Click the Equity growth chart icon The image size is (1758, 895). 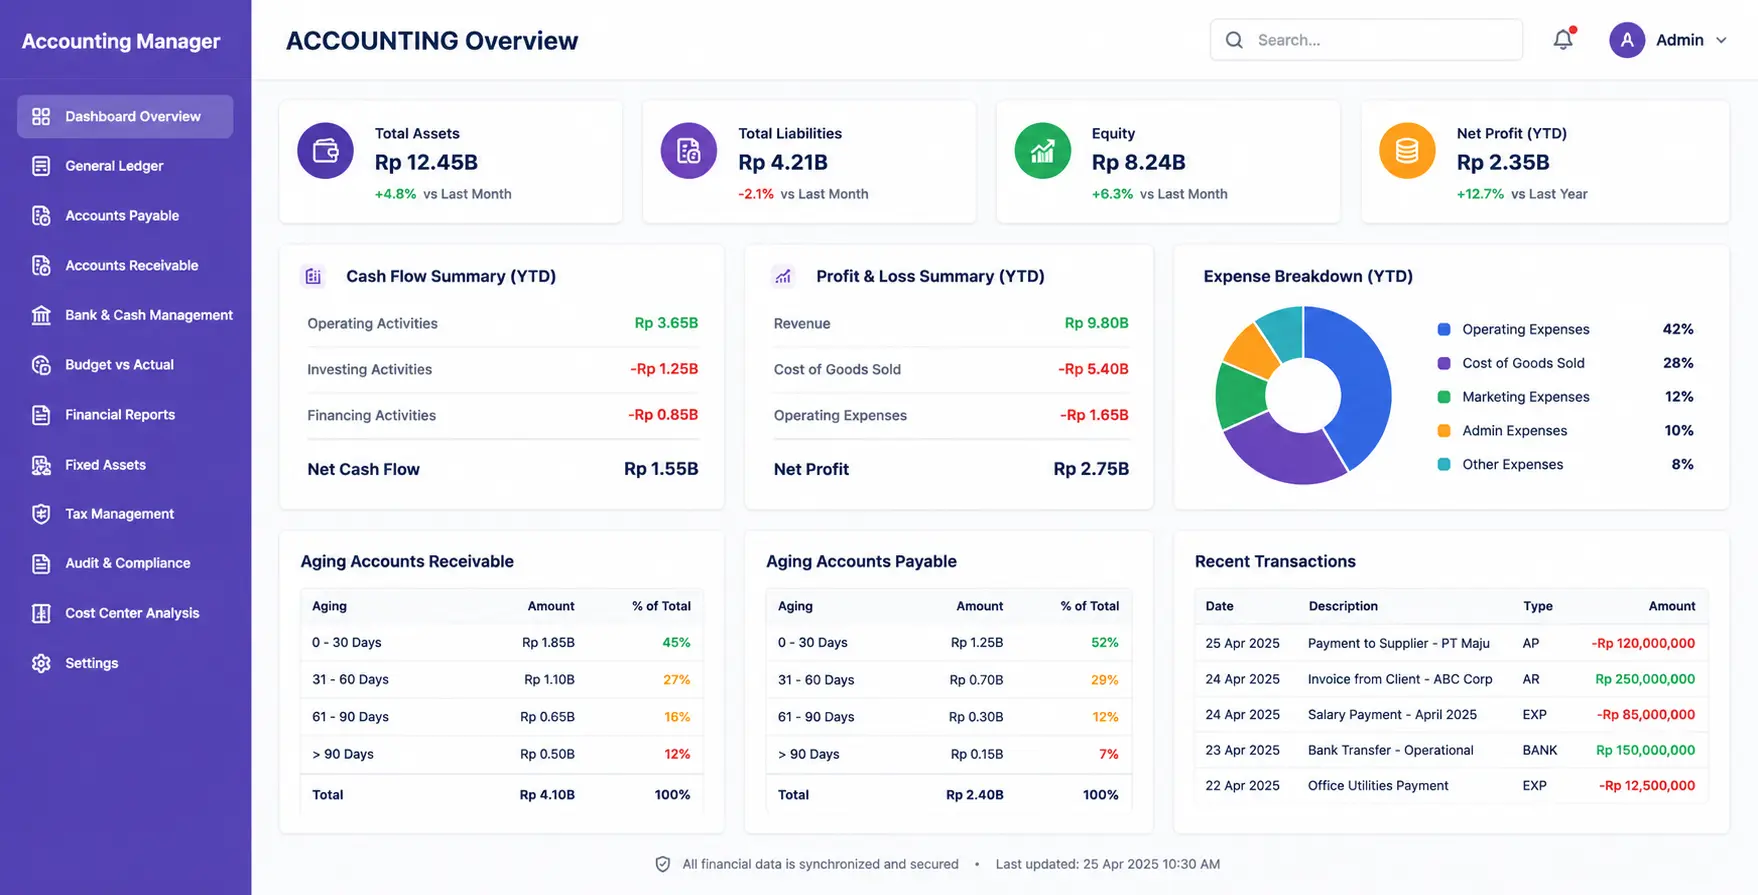click(x=1043, y=151)
